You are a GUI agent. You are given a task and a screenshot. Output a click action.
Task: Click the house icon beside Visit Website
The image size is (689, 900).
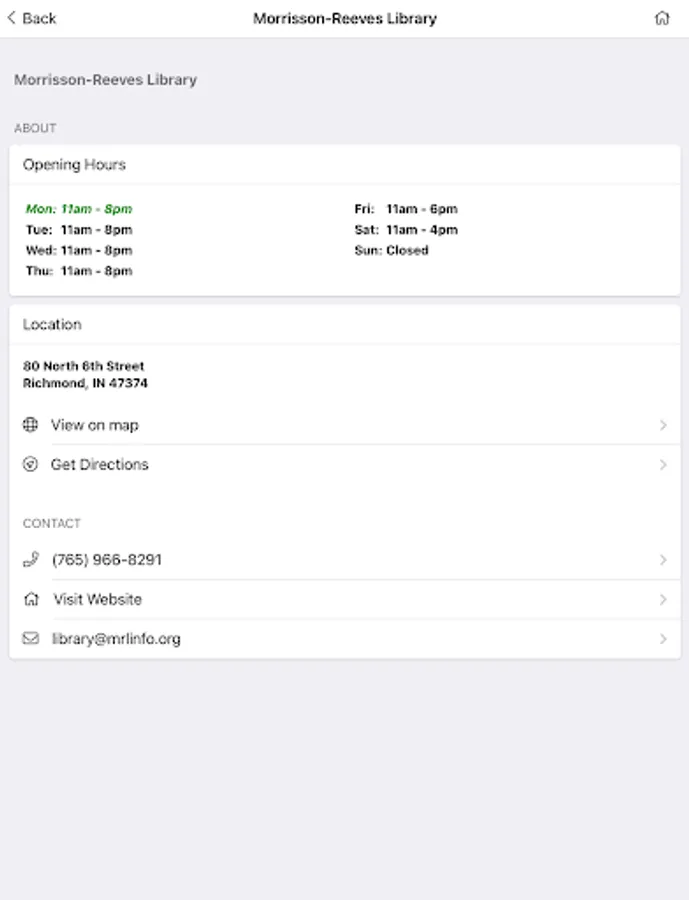tap(31, 600)
